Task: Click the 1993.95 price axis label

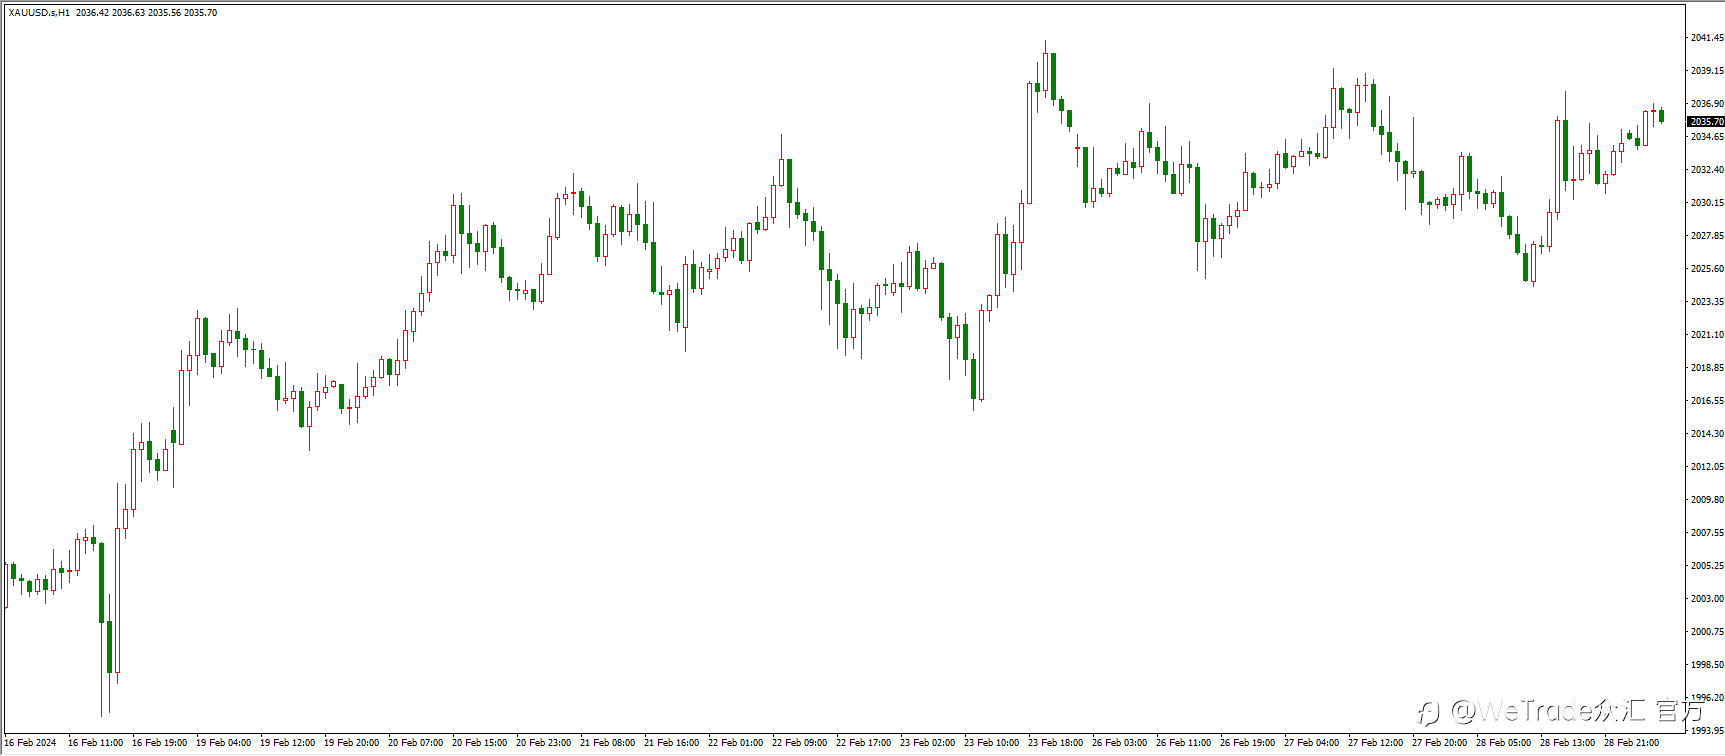Action: pyautogui.click(x=1707, y=731)
